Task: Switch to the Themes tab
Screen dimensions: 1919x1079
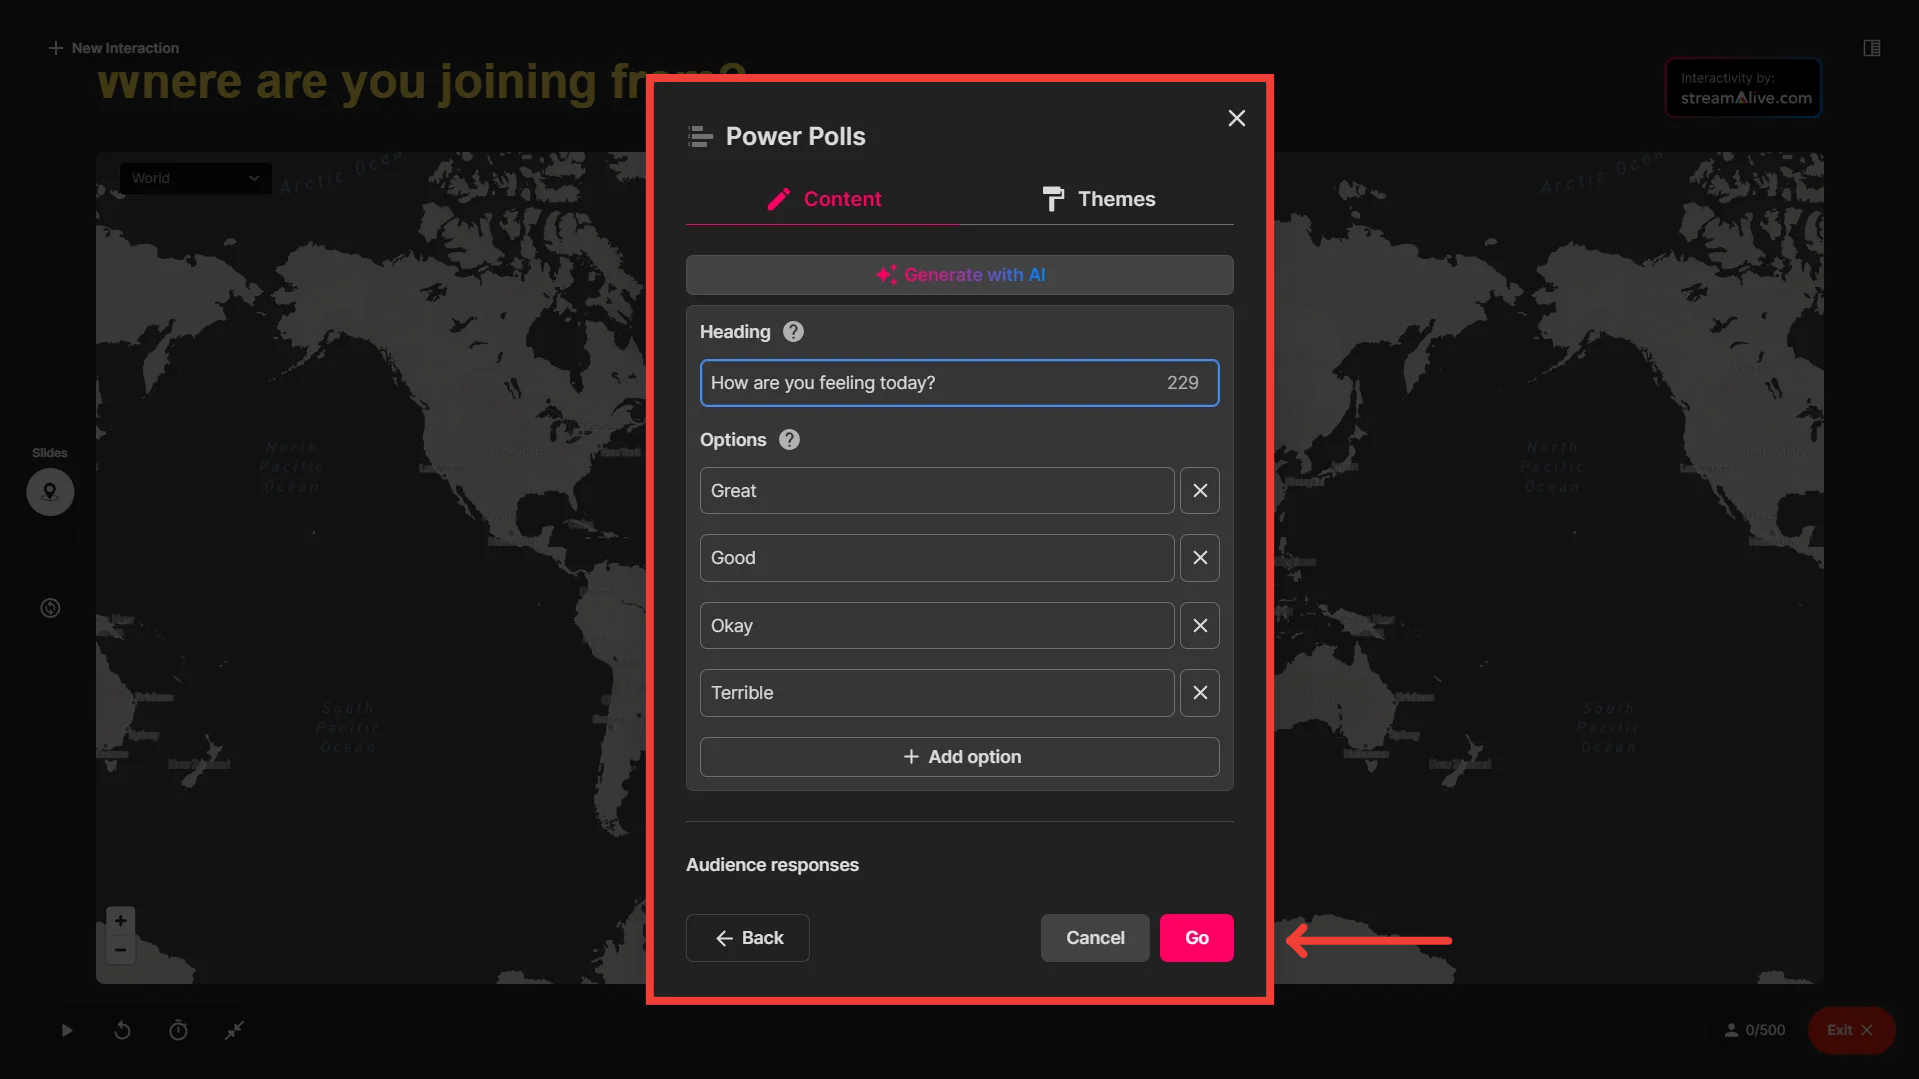Action: pos(1097,199)
